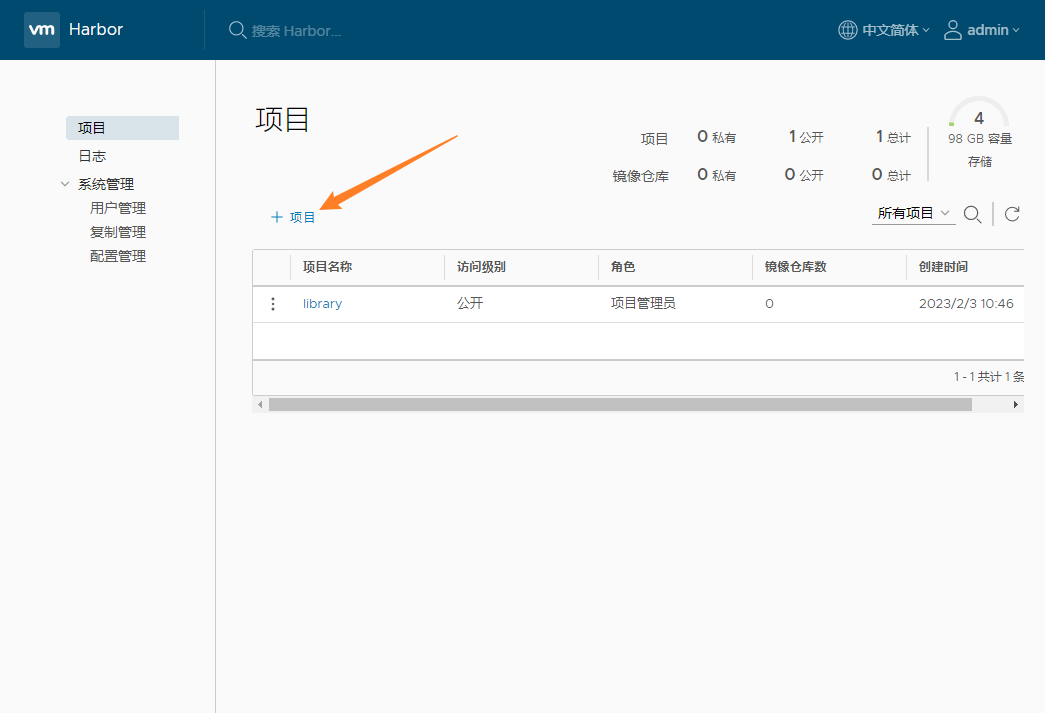Screen dimensions: 1045x713
Task: Open 配置管理 settings page
Action: coord(118,256)
